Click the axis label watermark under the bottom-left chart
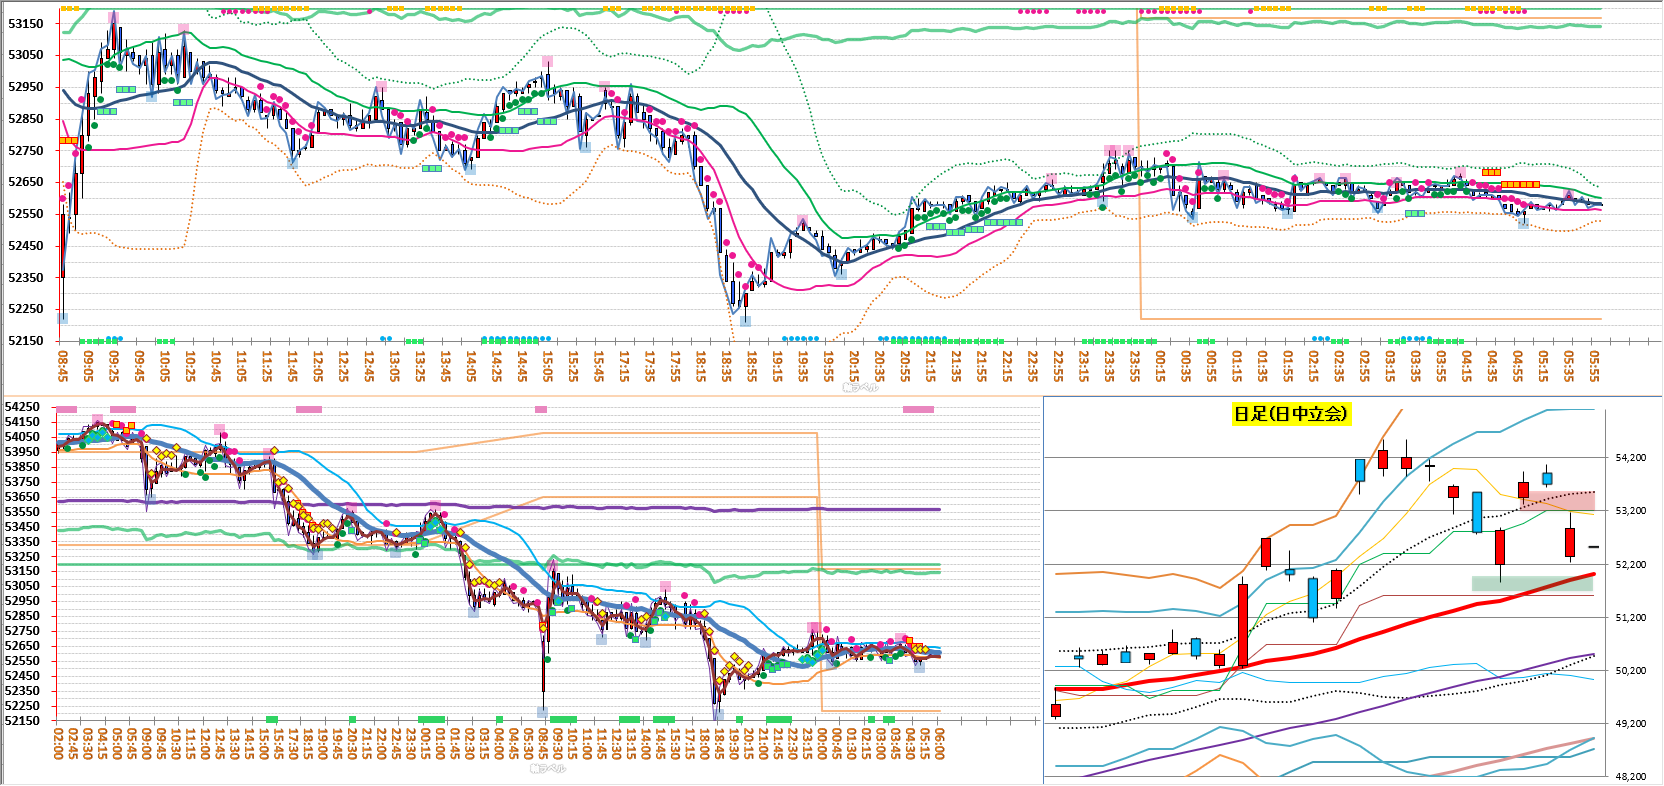This screenshot has width=1664, height=786. click(548, 769)
